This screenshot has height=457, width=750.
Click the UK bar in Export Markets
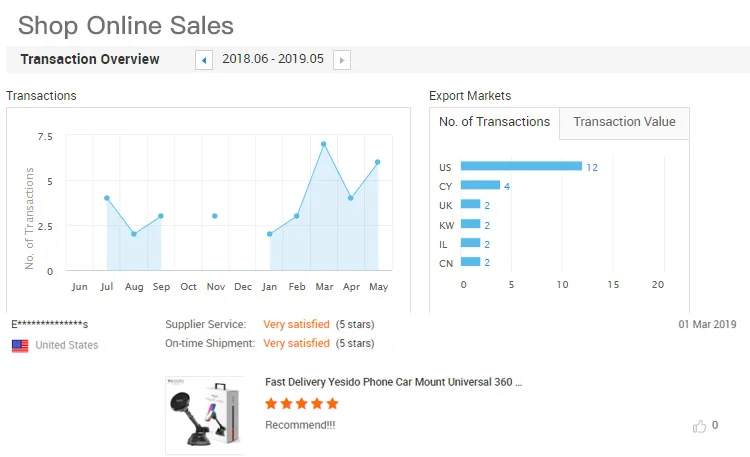[471, 205]
